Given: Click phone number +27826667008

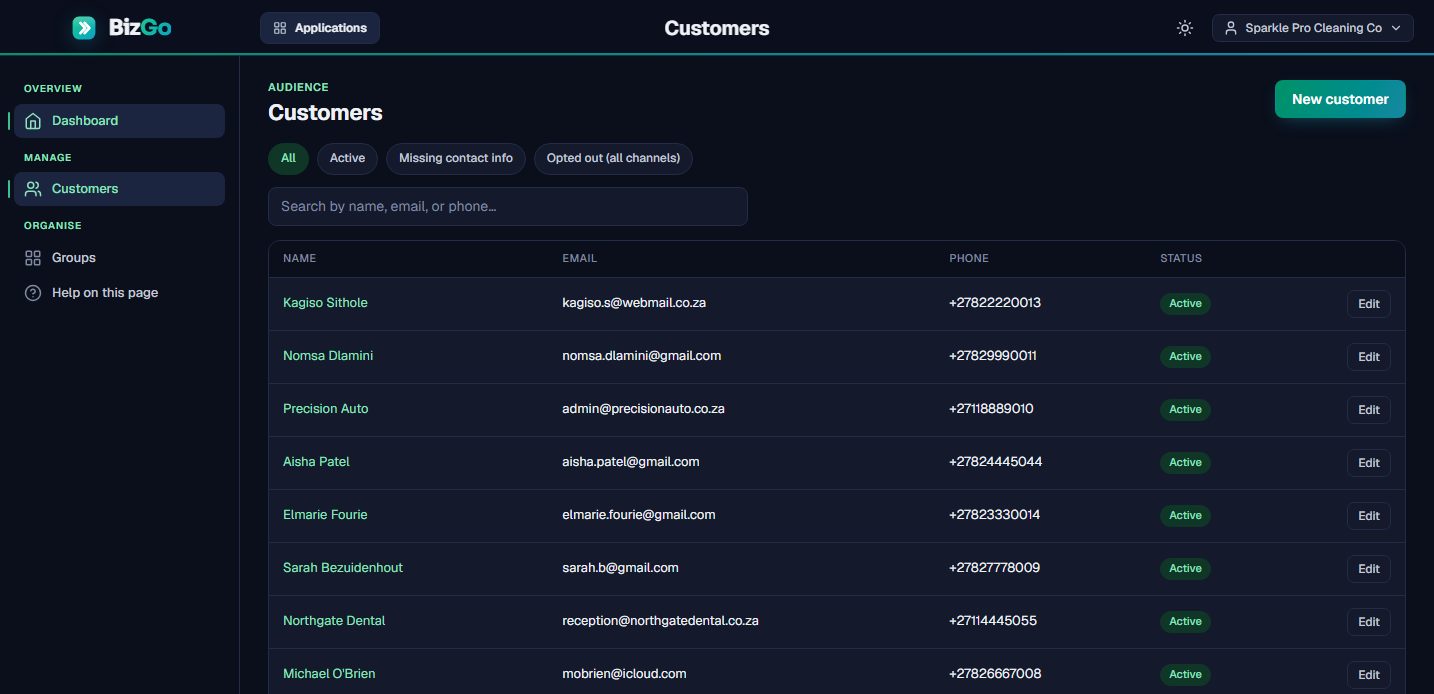Looking at the screenshot, I should click(x=995, y=674).
